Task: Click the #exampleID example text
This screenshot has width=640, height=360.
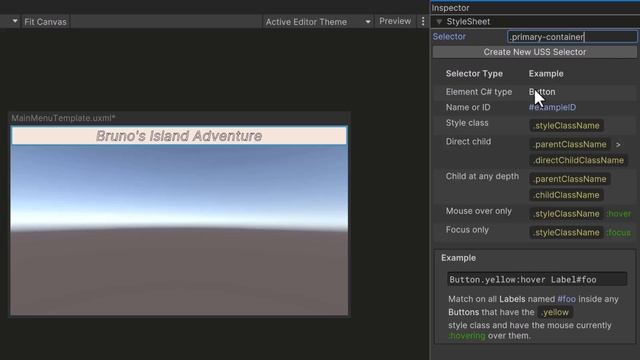Action: click(x=552, y=107)
